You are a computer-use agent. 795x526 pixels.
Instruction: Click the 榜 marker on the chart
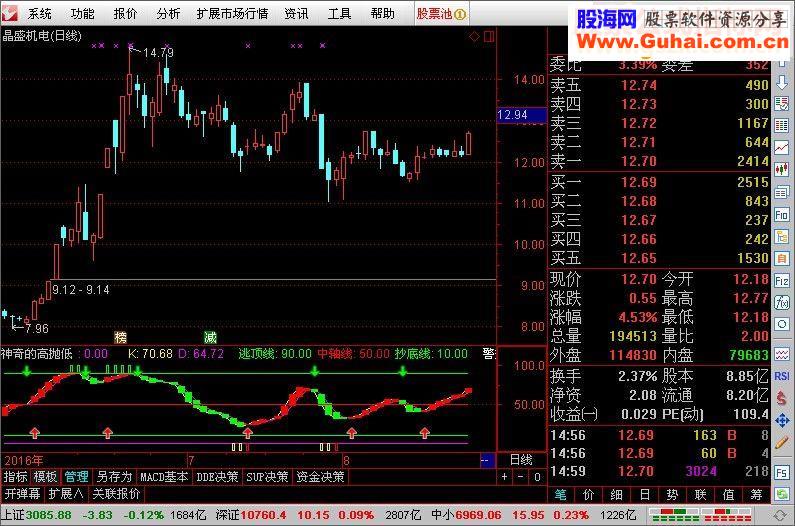pyautogui.click(x=120, y=337)
